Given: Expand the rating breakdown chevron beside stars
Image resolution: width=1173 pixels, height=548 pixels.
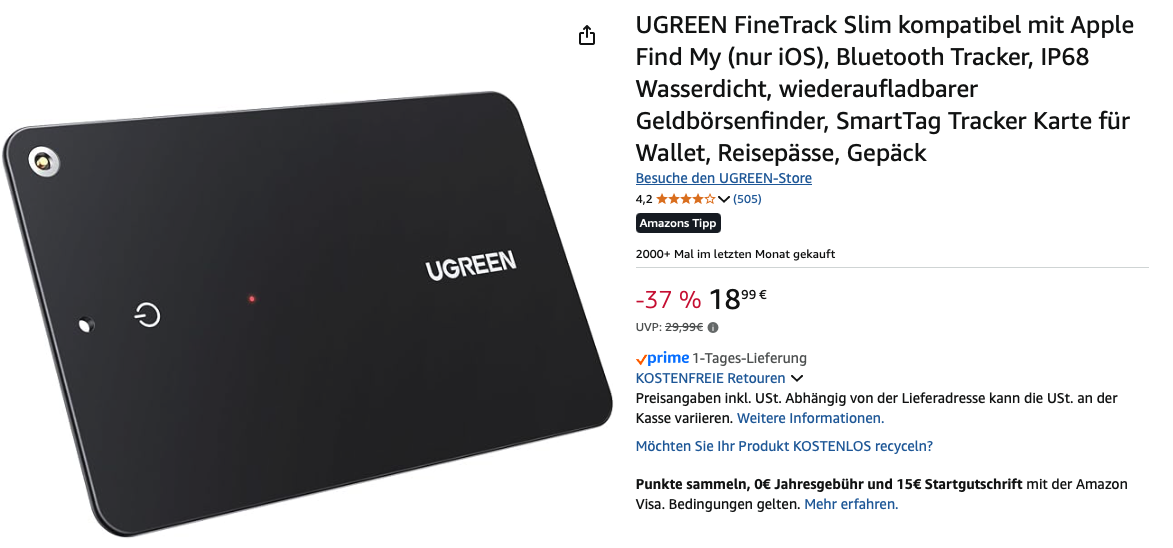Looking at the screenshot, I should (x=723, y=200).
